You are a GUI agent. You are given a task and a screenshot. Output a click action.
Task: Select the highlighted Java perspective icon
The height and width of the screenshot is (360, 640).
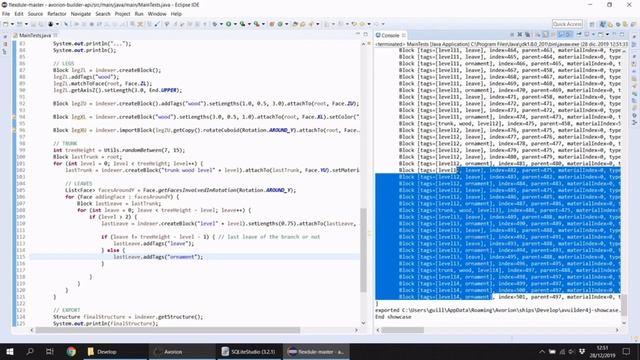pos(603,24)
